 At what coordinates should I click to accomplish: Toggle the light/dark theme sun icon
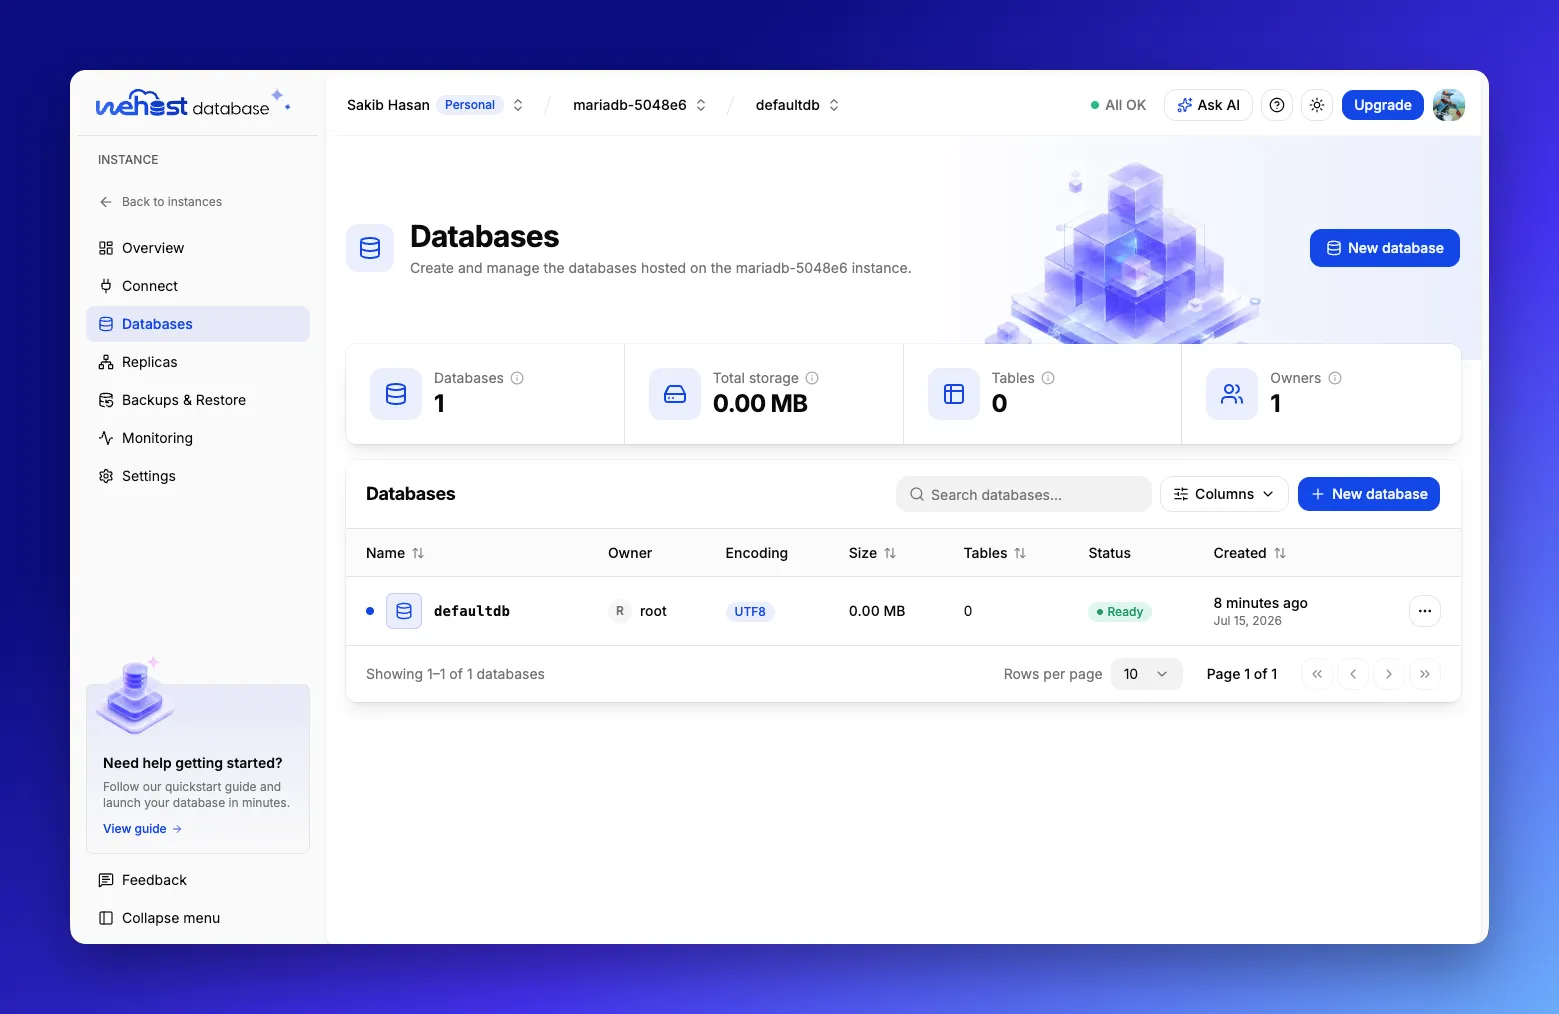(1317, 105)
